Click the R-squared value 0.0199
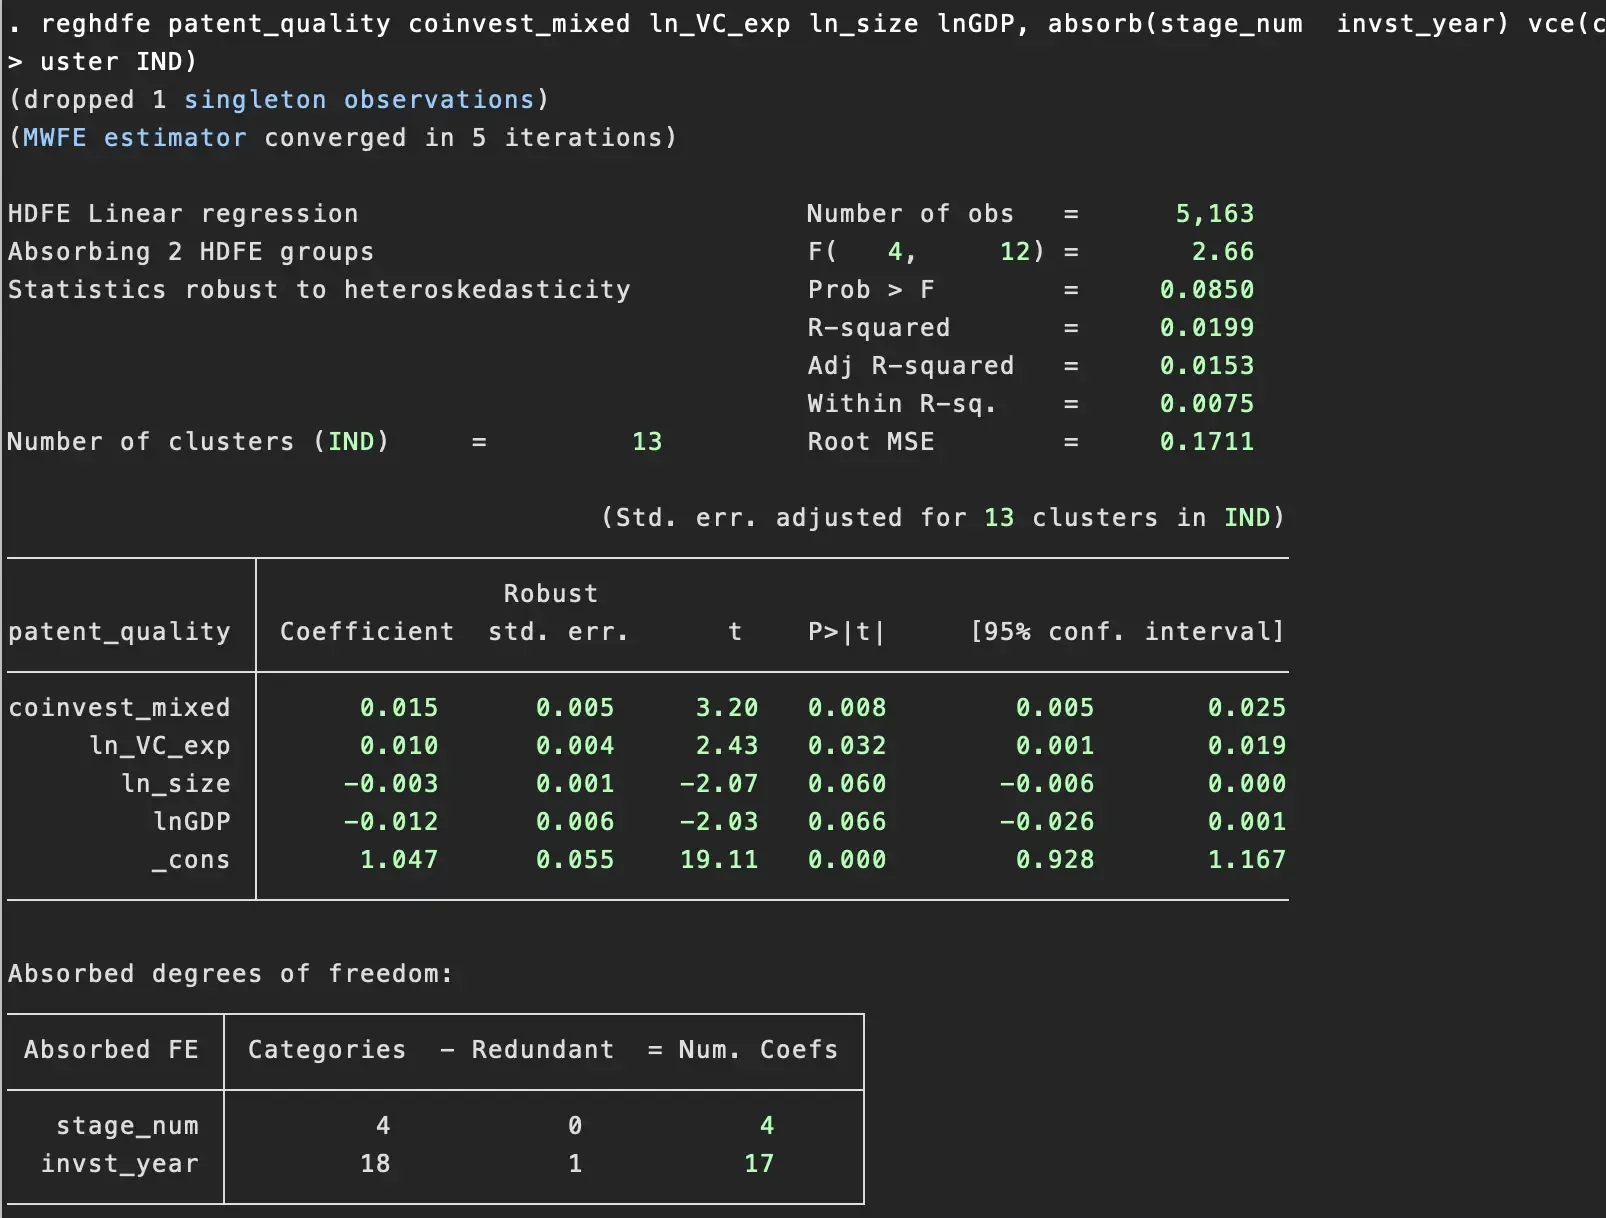This screenshot has width=1606, height=1218. (x=1206, y=328)
